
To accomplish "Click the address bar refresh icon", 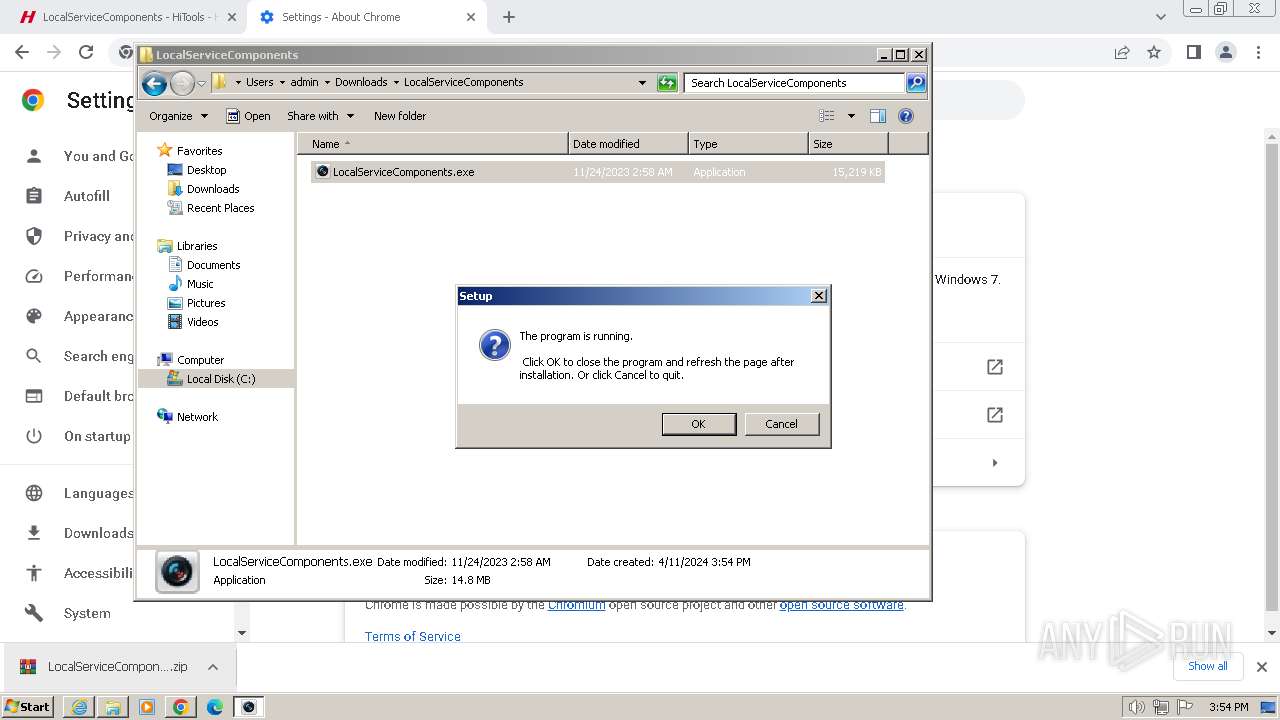I will click(667, 83).
